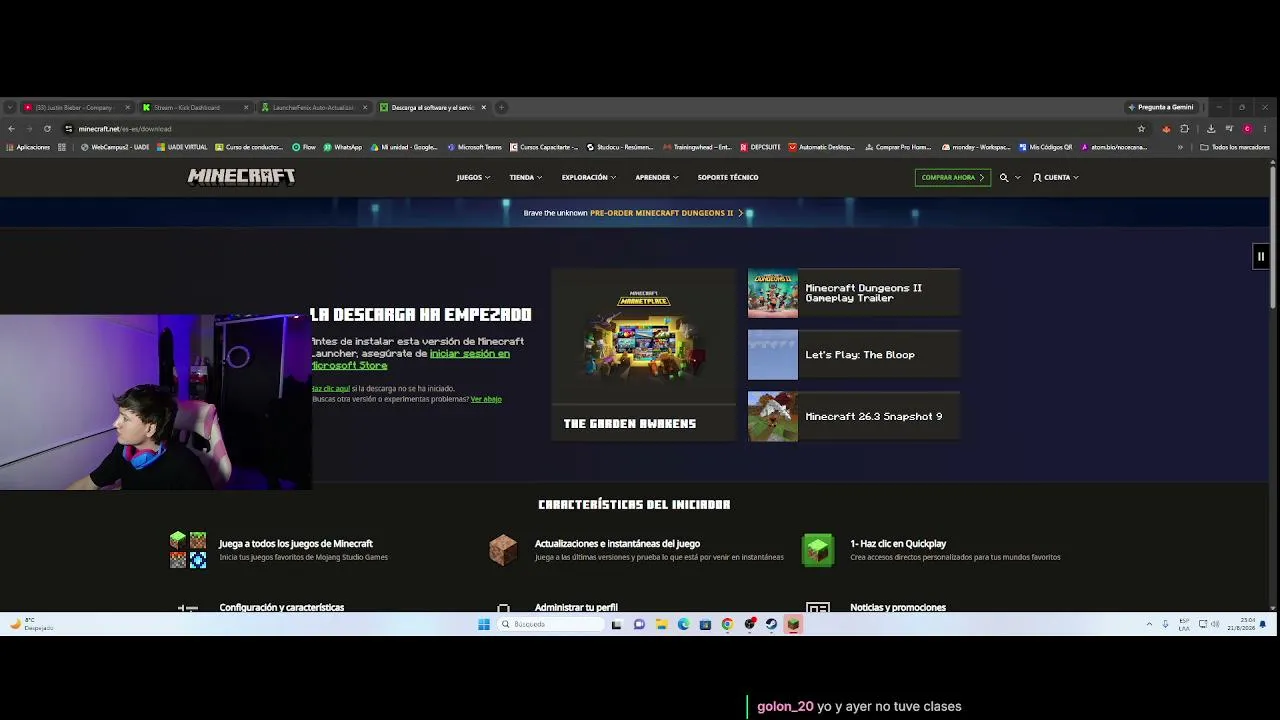Open a new browser tab

pos(502,107)
